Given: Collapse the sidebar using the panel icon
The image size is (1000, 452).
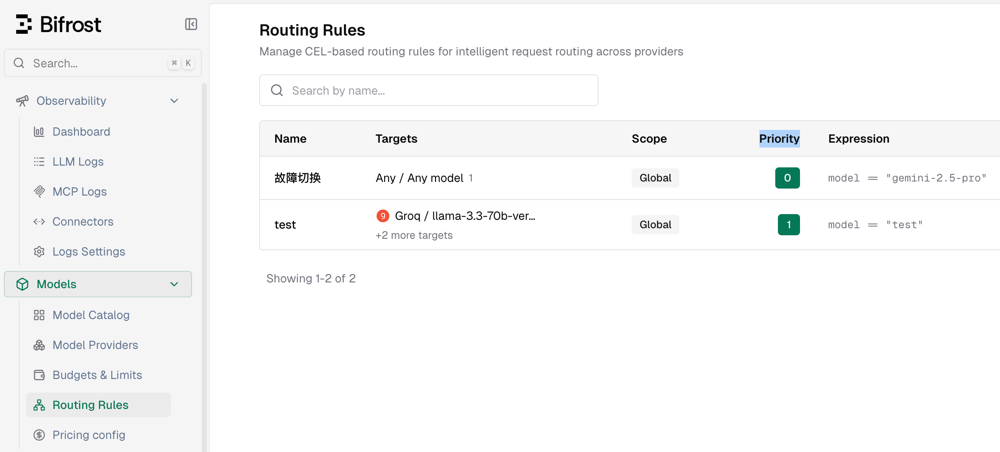Looking at the screenshot, I should coord(191,24).
